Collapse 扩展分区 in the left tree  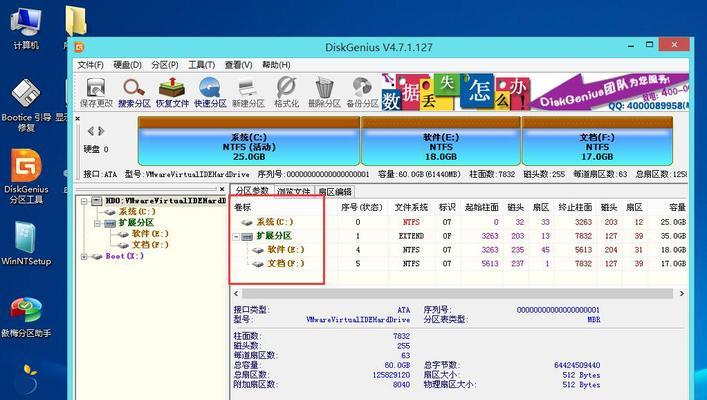(97, 223)
